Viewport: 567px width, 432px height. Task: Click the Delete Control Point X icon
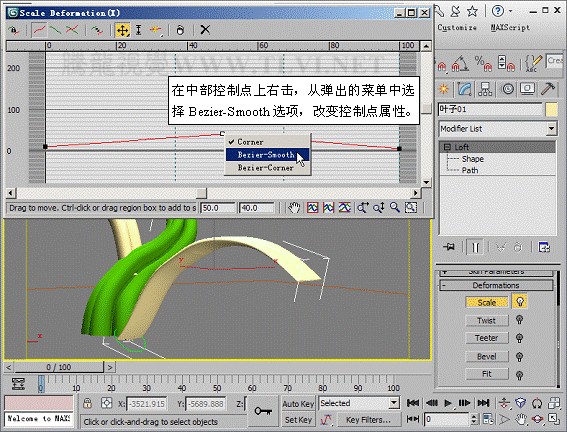tap(205, 30)
